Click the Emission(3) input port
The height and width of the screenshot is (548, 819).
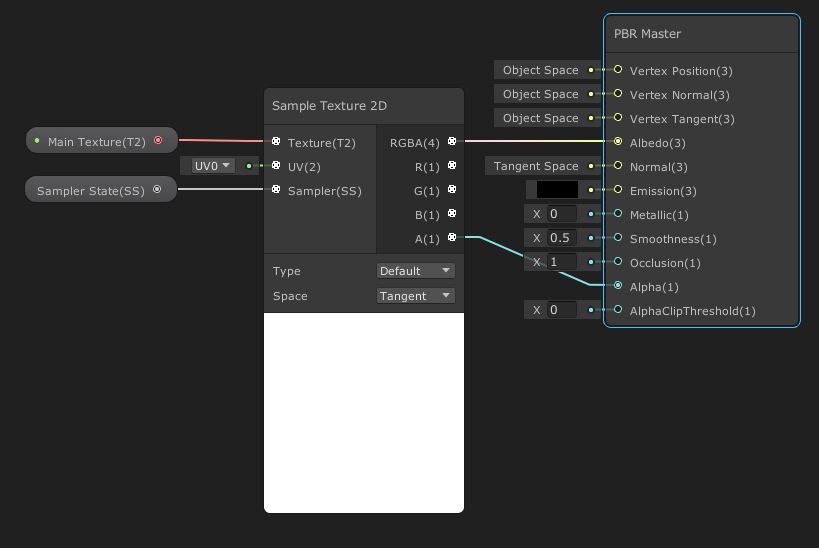[618, 189]
